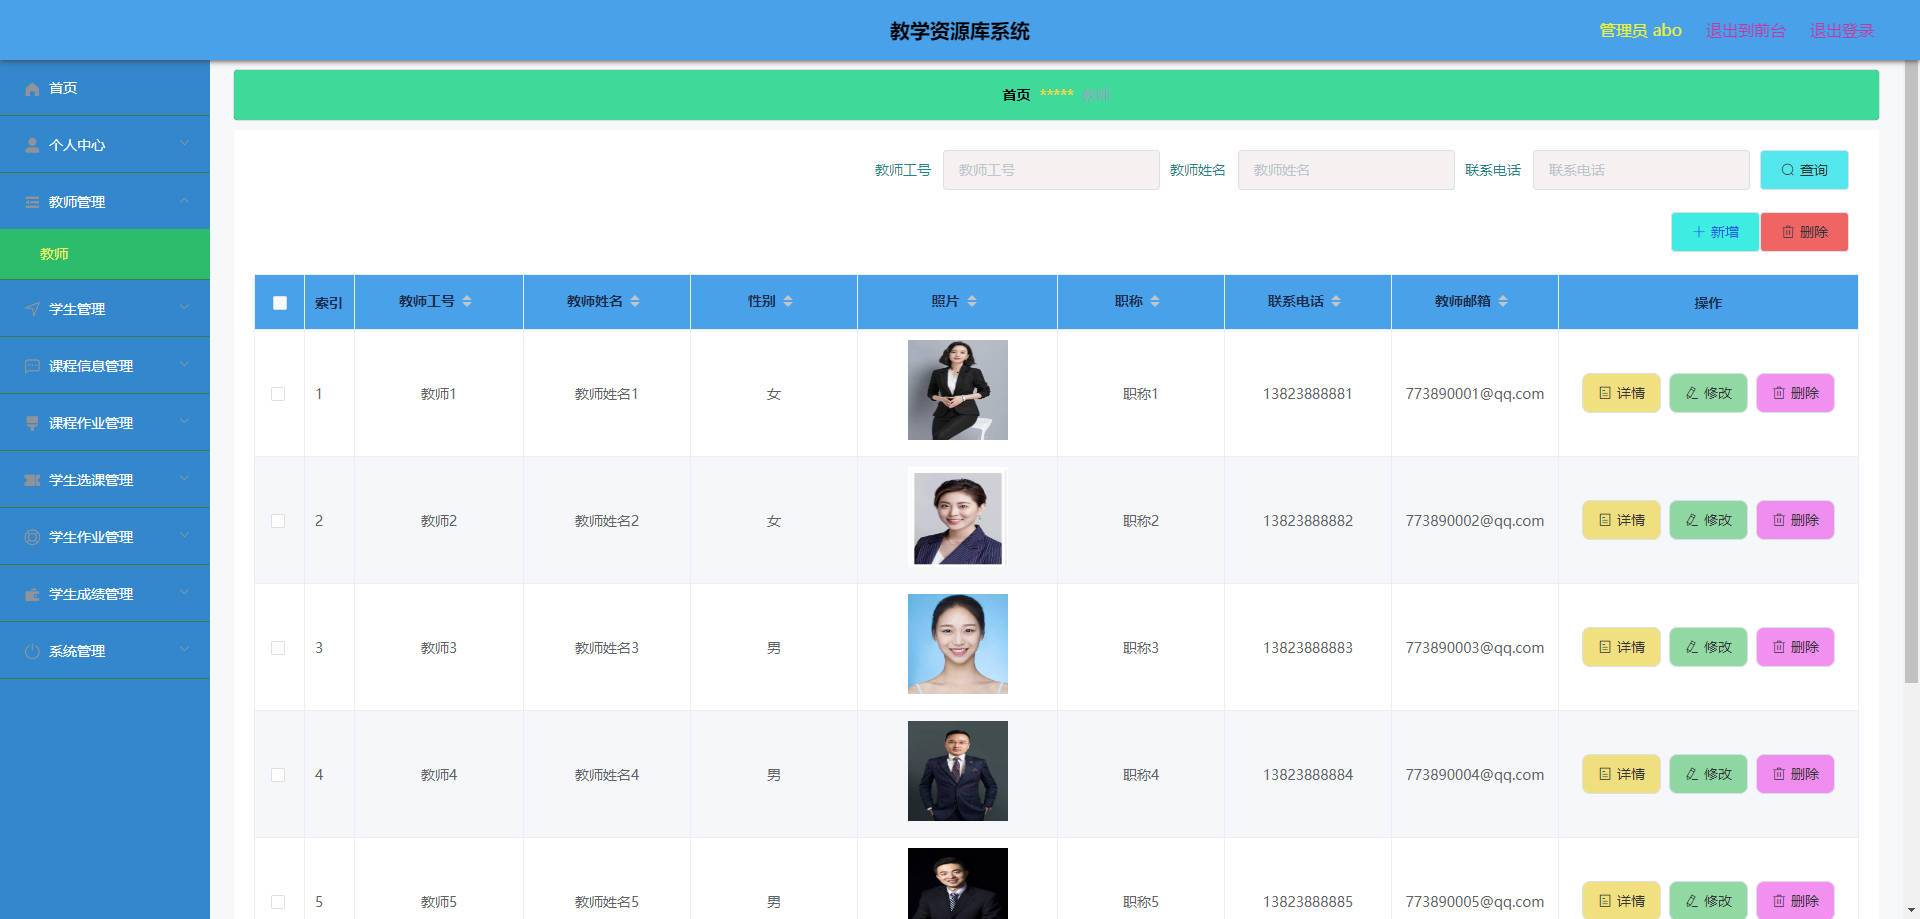Click 删除 for 教师3 row
This screenshot has width=1920, height=919.
pyautogui.click(x=1795, y=647)
